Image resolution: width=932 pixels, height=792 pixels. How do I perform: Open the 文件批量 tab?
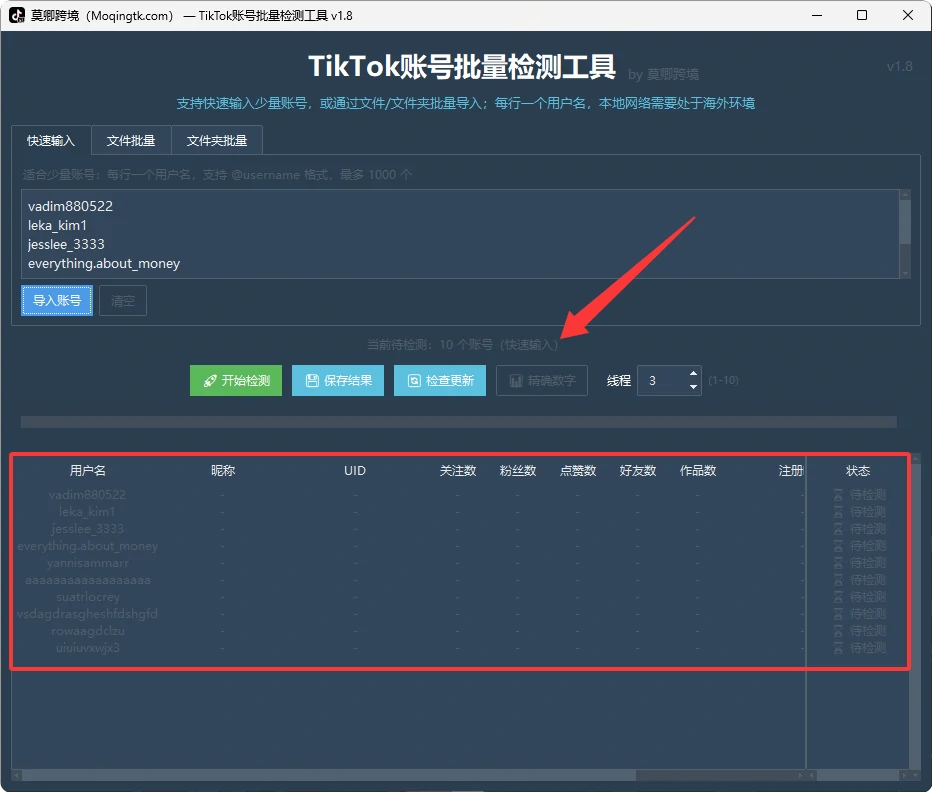pyautogui.click(x=131, y=140)
